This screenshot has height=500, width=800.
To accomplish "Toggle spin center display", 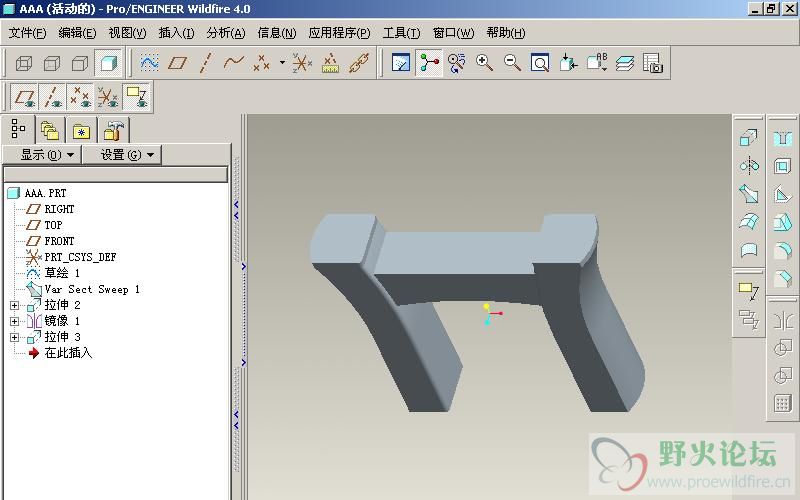I will click(x=429, y=63).
